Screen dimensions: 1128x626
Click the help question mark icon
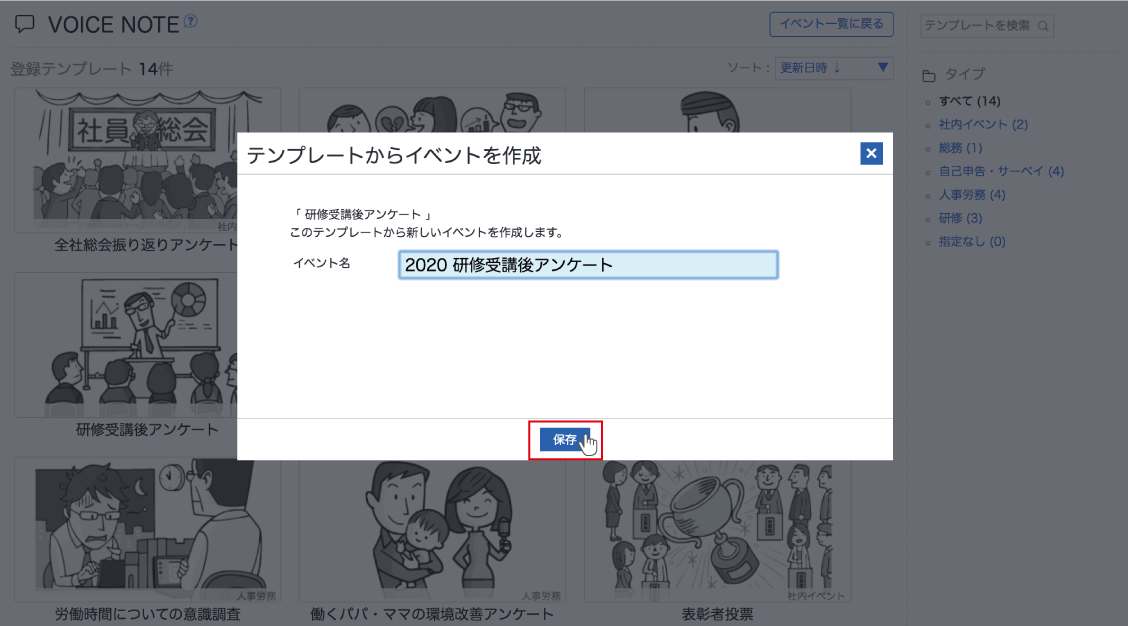pyautogui.click(x=190, y=21)
